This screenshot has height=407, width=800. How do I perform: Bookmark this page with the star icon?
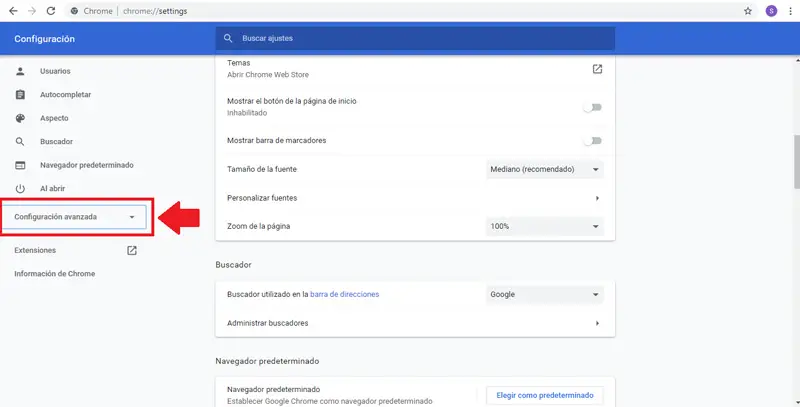pyautogui.click(x=748, y=11)
